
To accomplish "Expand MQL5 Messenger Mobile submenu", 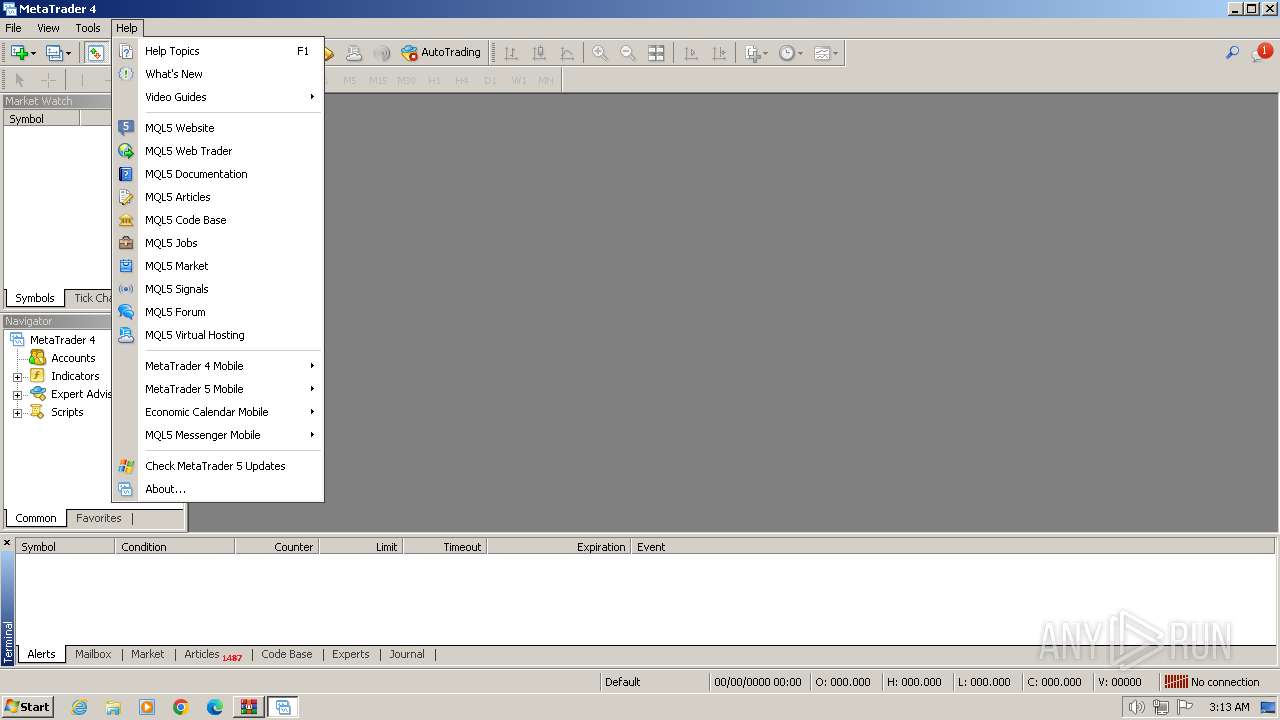I will 218,435.
